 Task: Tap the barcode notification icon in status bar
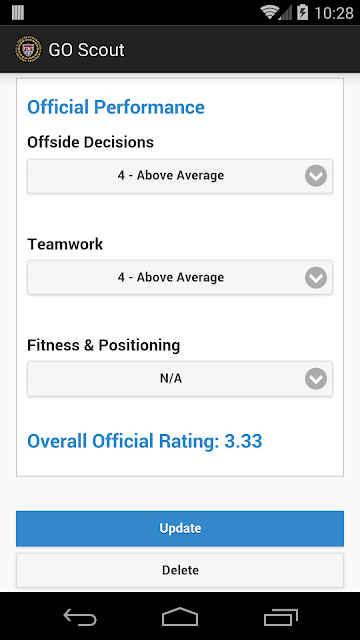pos(18,12)
